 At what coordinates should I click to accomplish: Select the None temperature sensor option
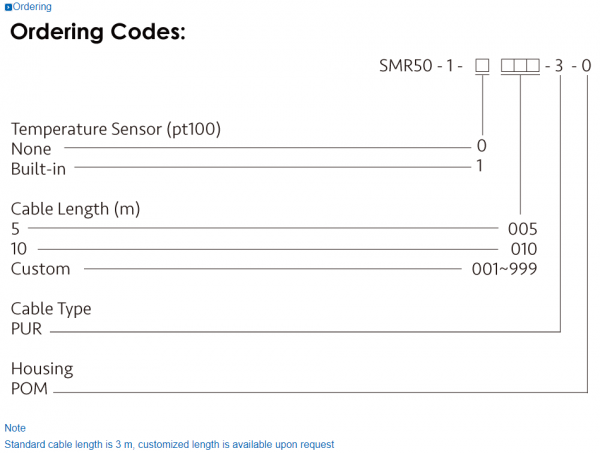31,149
